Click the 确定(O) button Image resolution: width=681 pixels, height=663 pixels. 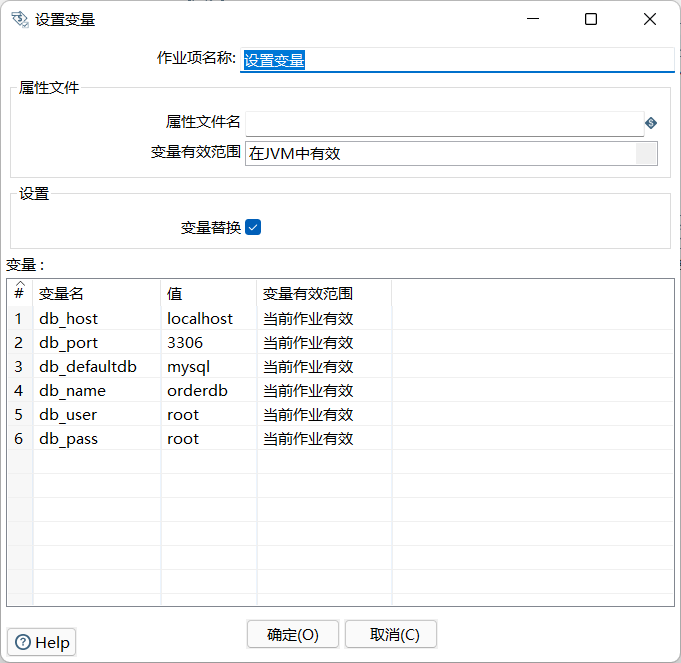[293, 634]
